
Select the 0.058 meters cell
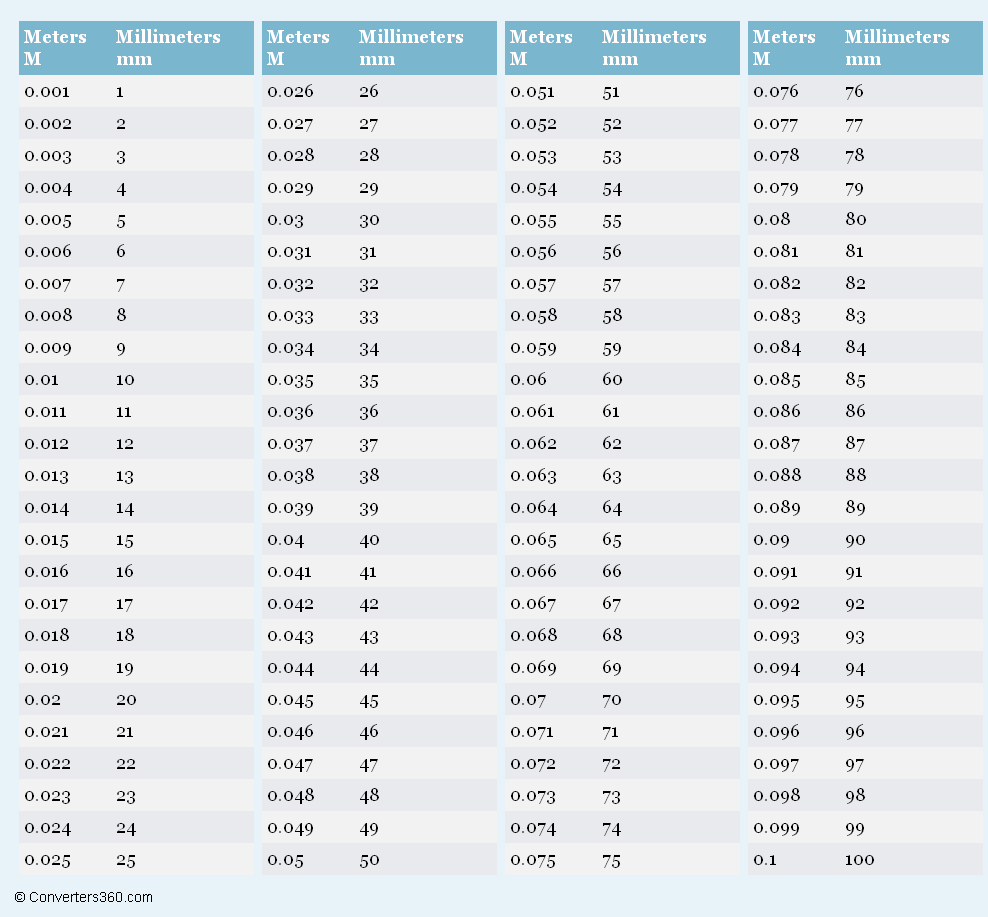(534, 316)
